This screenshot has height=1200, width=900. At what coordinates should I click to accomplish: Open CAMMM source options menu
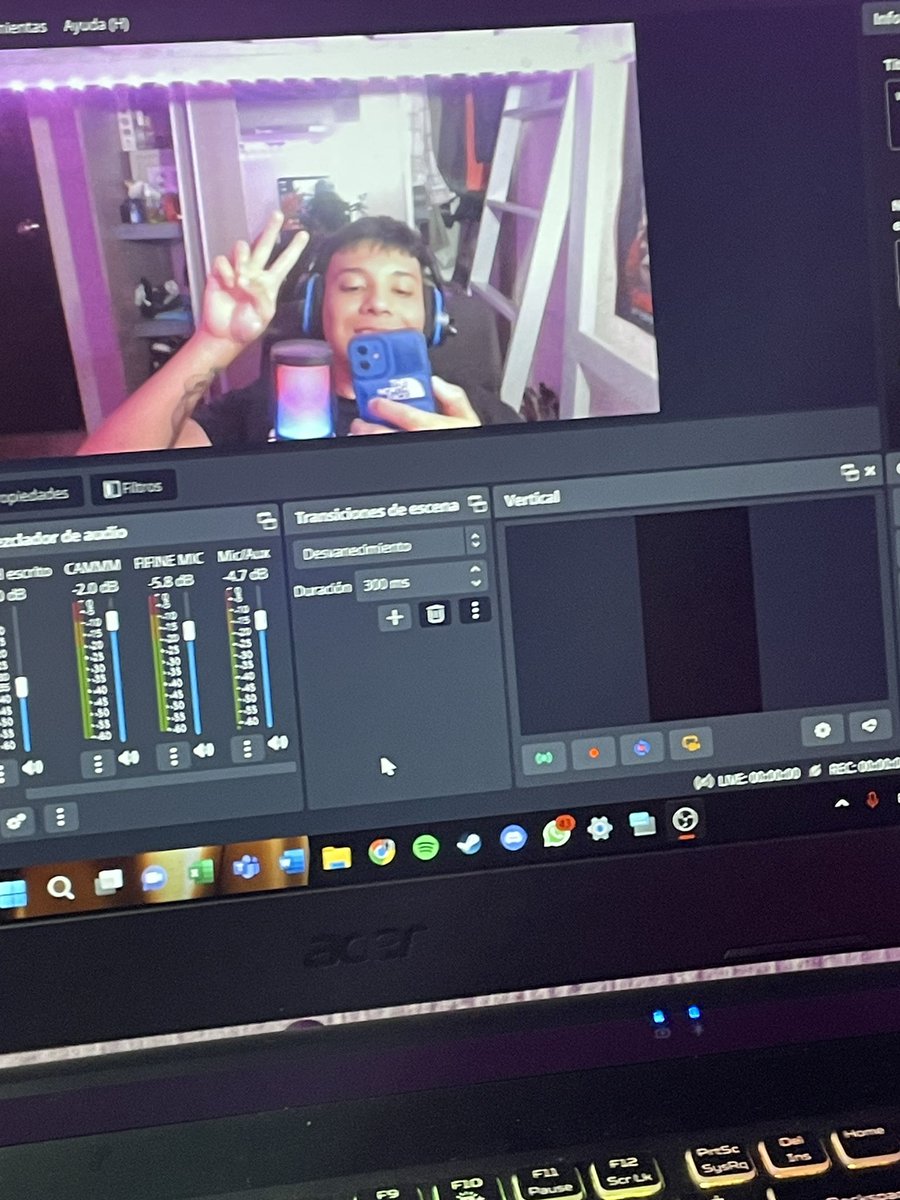tap(97, 763)
